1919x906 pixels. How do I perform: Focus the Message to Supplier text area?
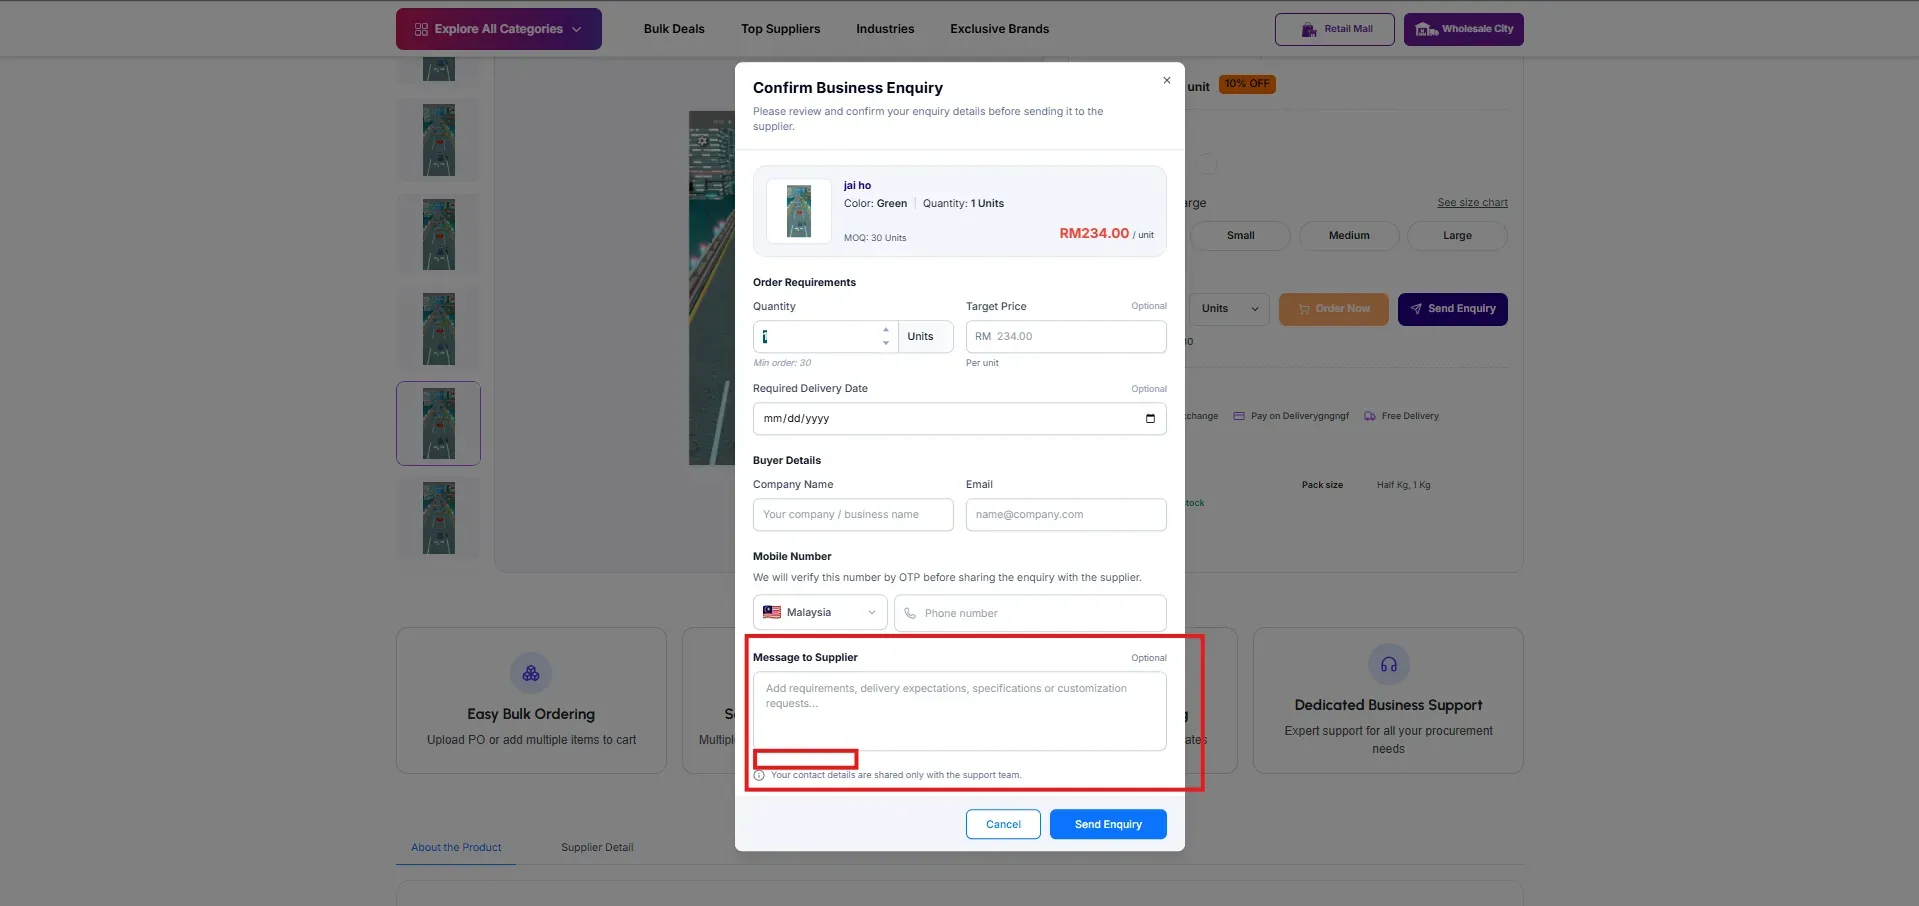pos(960,711)
